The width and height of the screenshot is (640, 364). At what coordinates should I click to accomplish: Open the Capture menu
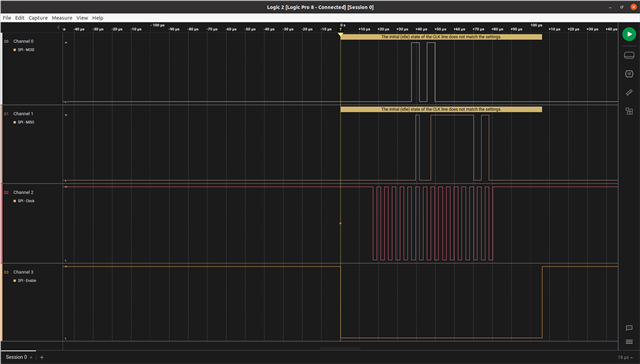(x=38, y=18)
